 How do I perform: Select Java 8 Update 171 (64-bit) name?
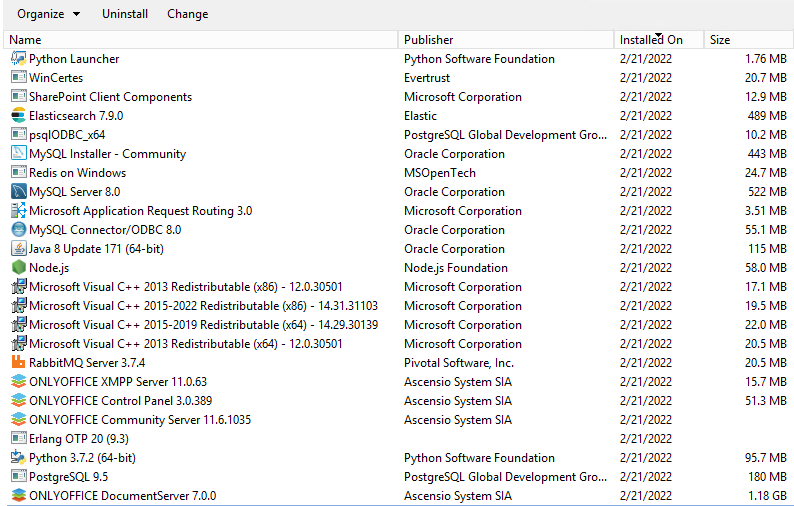96,249
